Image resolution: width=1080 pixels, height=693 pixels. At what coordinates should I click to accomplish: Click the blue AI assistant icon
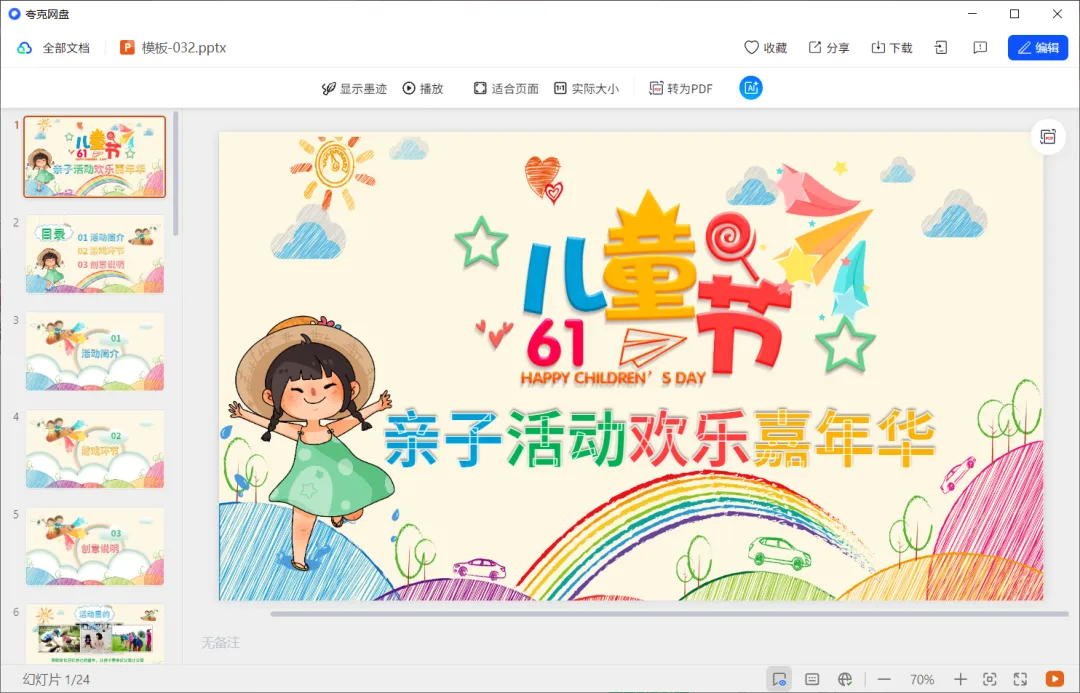[751, 88]
